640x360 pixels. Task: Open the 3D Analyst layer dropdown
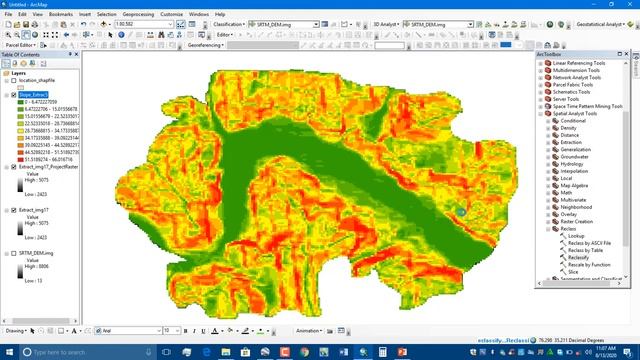470,24
